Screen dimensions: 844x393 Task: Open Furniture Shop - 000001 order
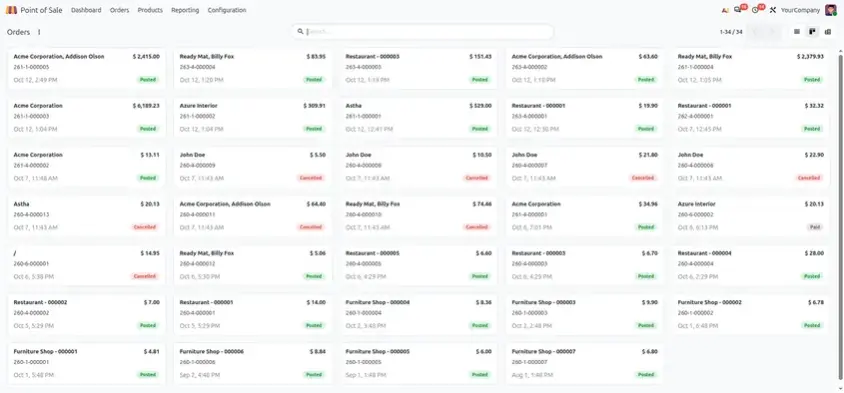(x=87, y=364)
